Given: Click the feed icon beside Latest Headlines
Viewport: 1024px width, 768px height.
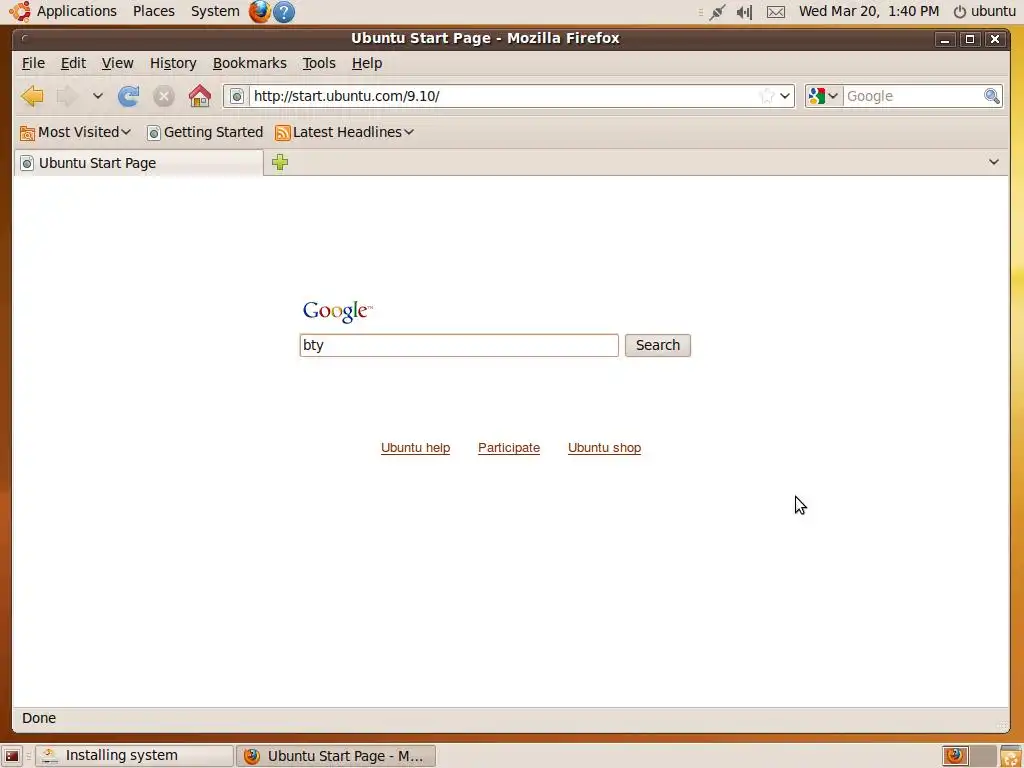Looking at the screenshot, I should coord(282,133).
